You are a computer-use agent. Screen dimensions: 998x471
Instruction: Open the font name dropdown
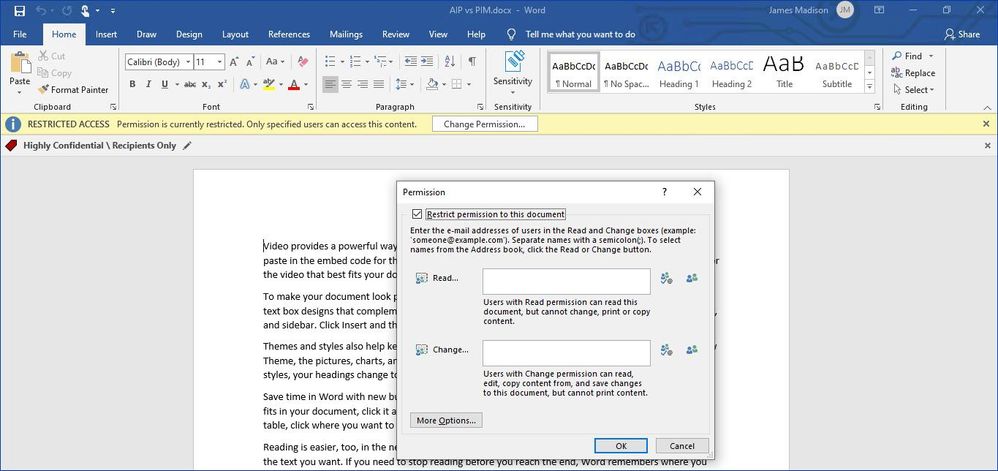point(189,62)
